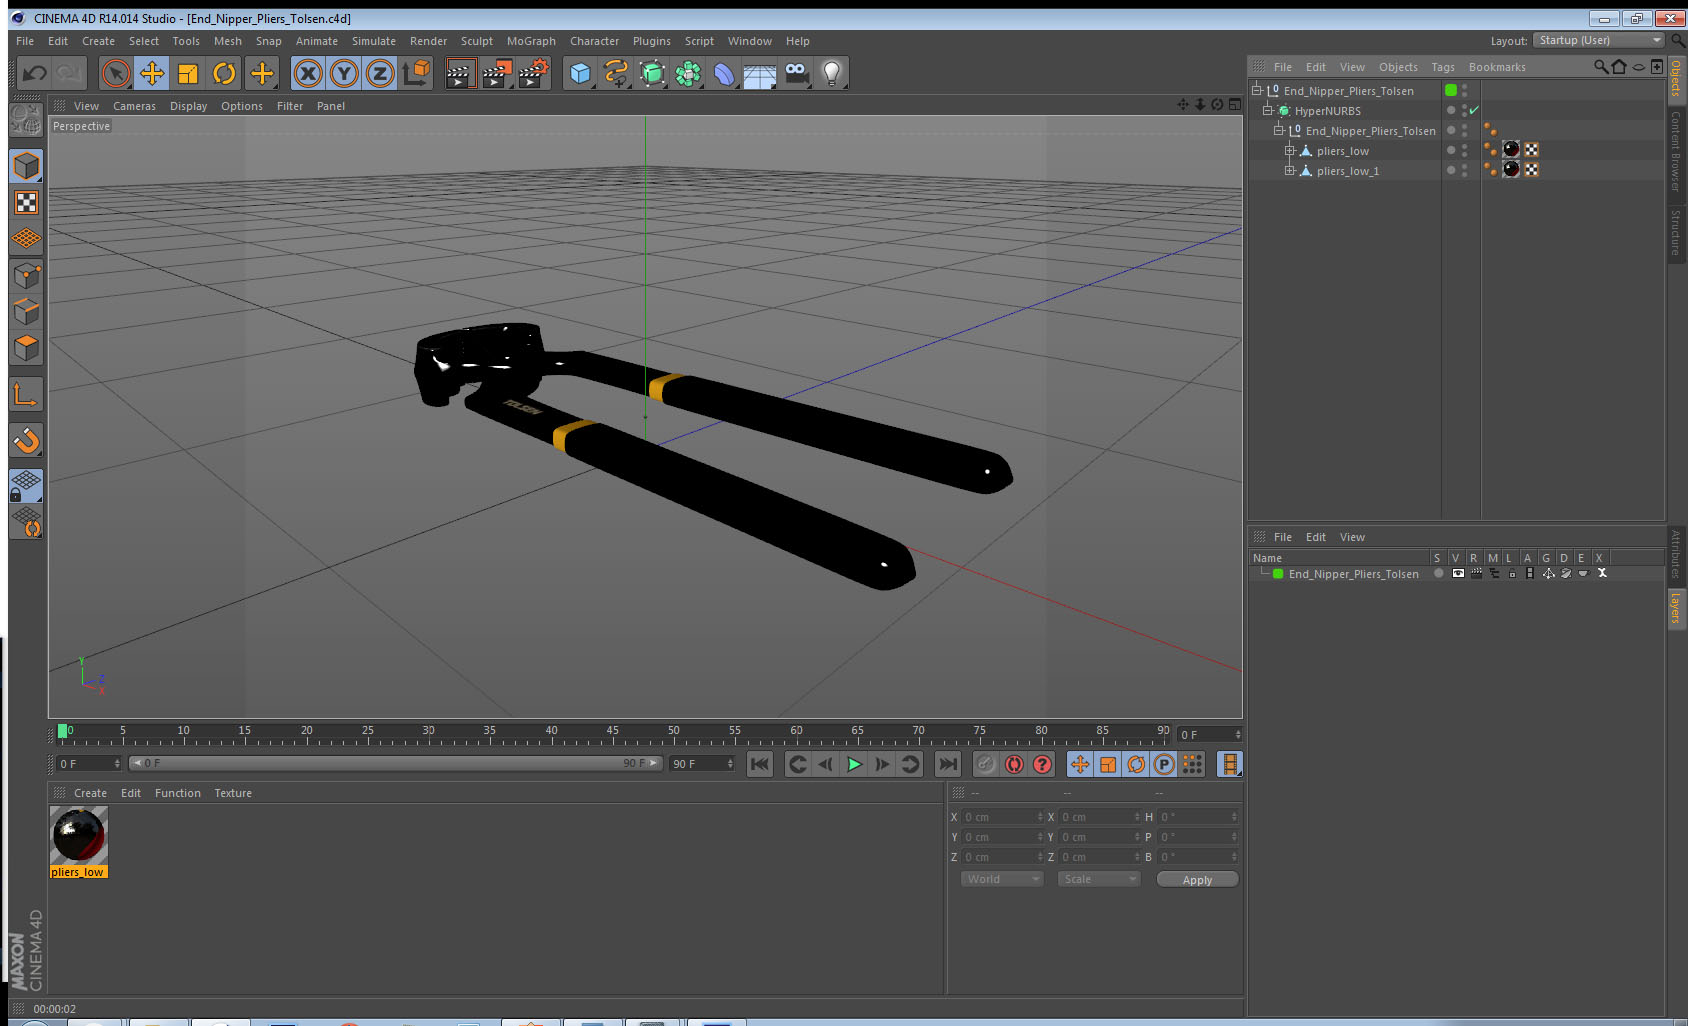
Task: Click the green layer color swatch
Action: click(x=1278, y=573)
